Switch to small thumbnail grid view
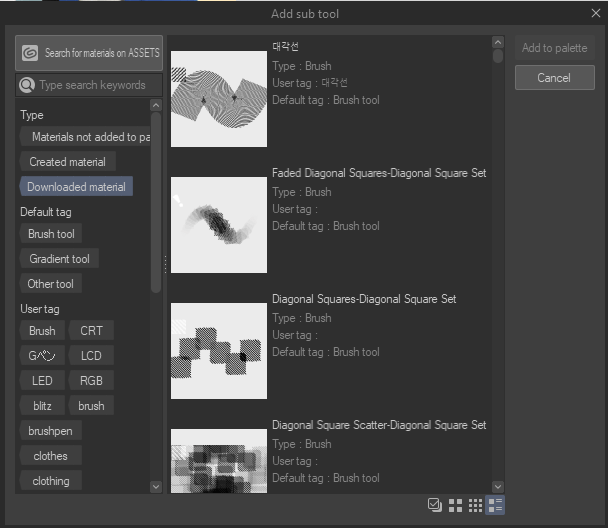Viewport: 608px width, 528px height. click(475, 505)
